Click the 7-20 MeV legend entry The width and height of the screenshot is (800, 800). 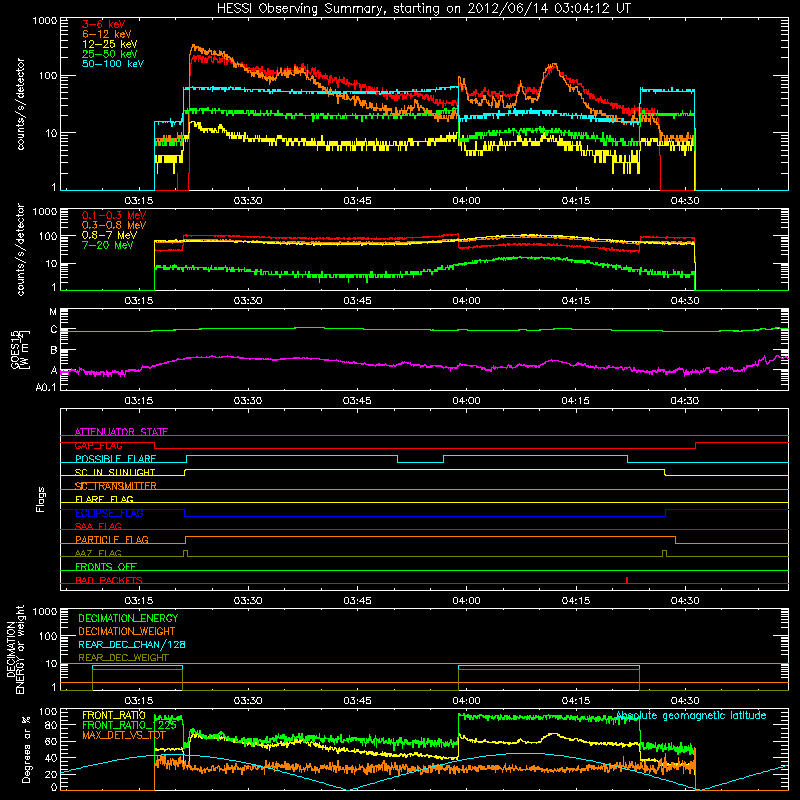(x=107, y=245)
